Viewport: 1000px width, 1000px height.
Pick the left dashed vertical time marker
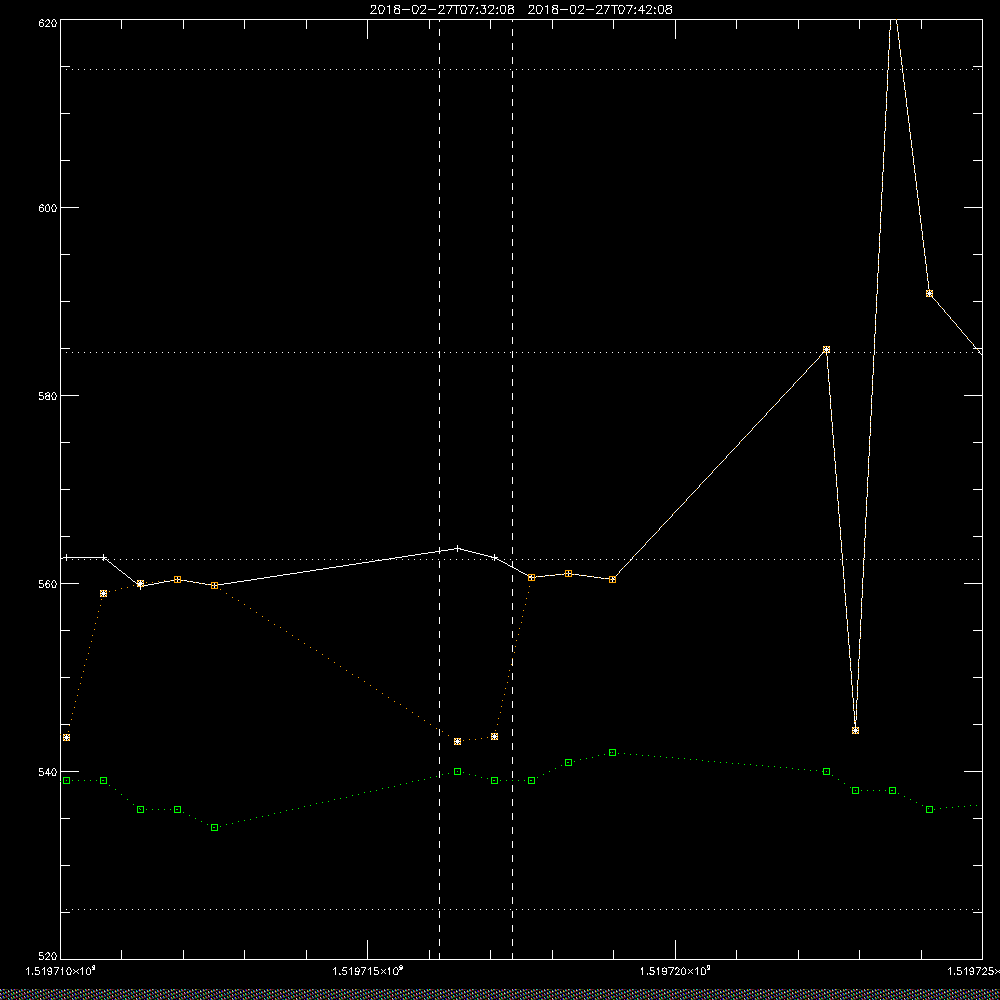click(439, 489)
